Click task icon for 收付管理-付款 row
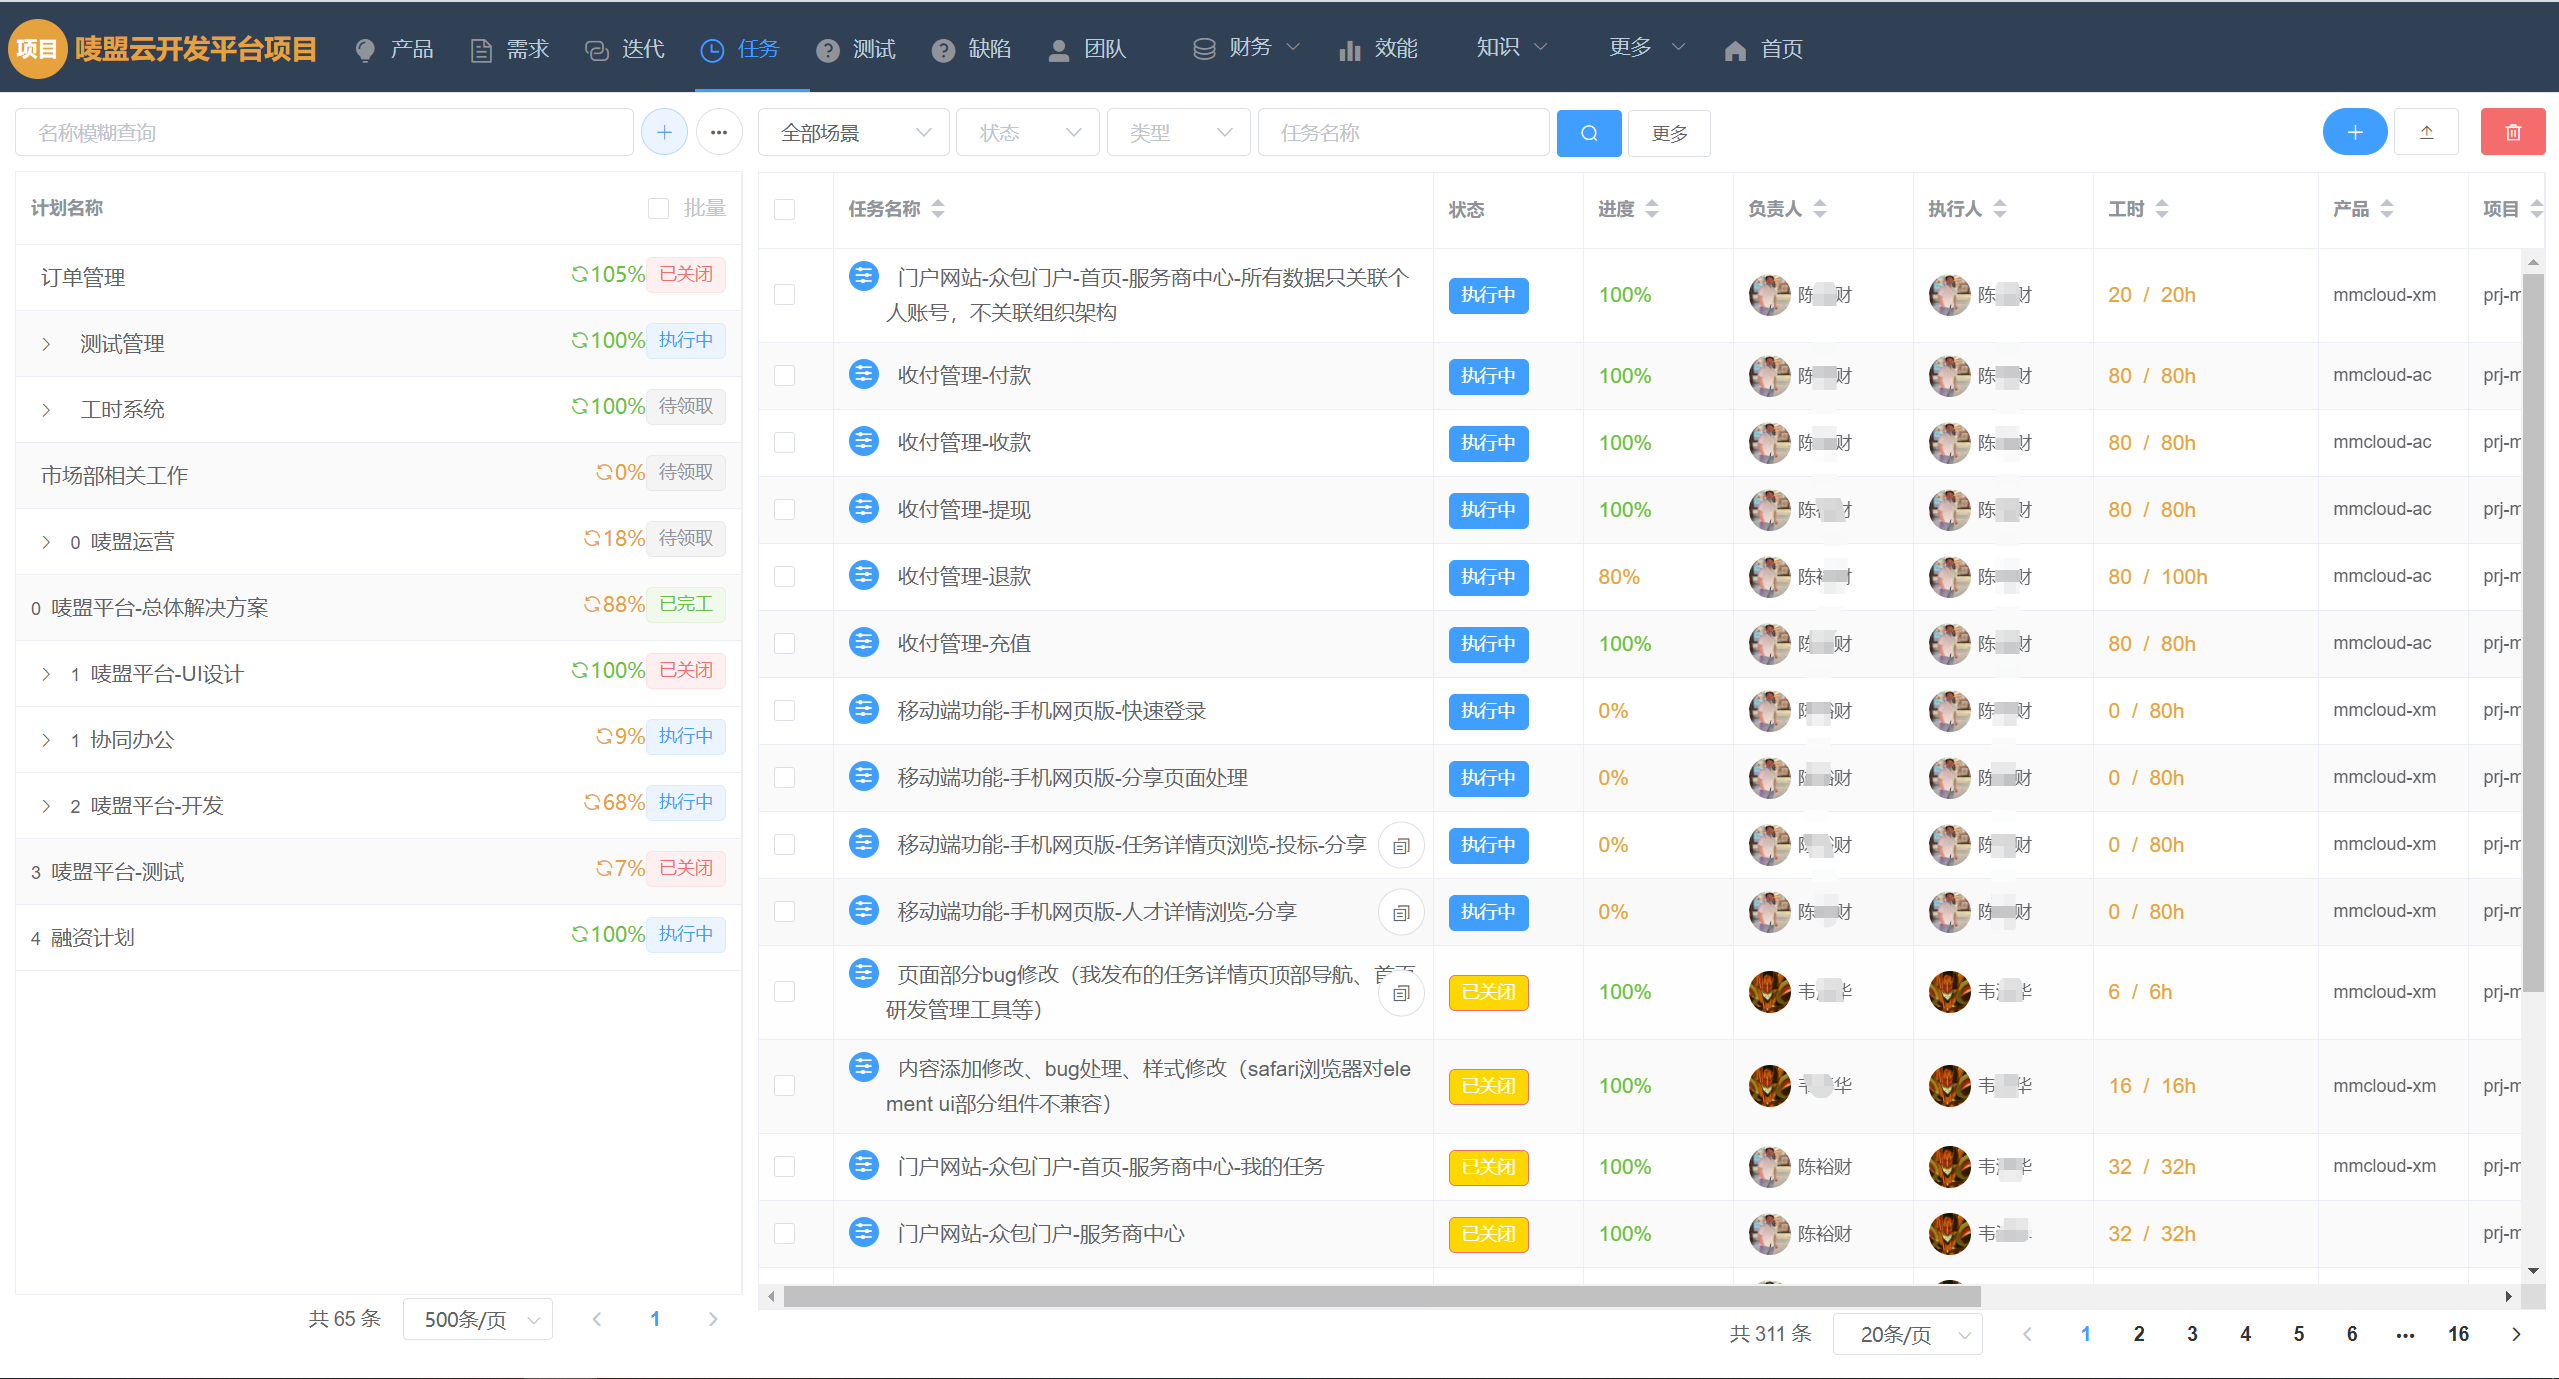This screenshot has height=1379, width=2559. [x=863, y=375]
